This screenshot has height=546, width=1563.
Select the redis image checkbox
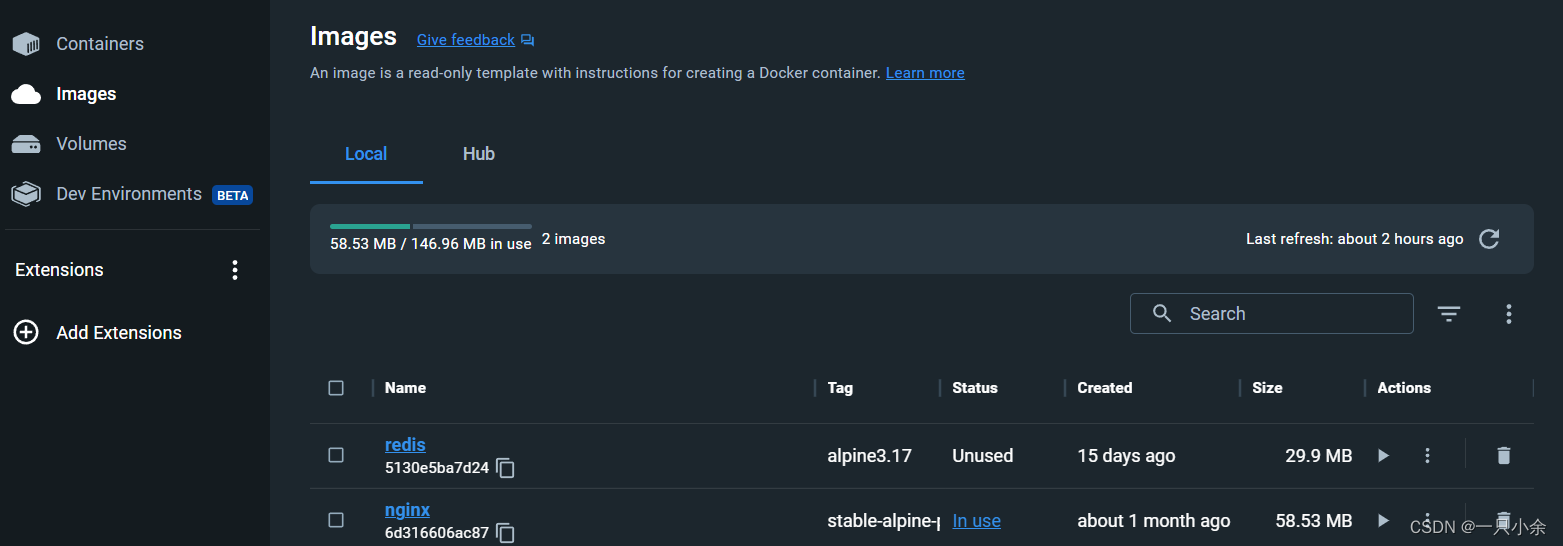point(336,455)
